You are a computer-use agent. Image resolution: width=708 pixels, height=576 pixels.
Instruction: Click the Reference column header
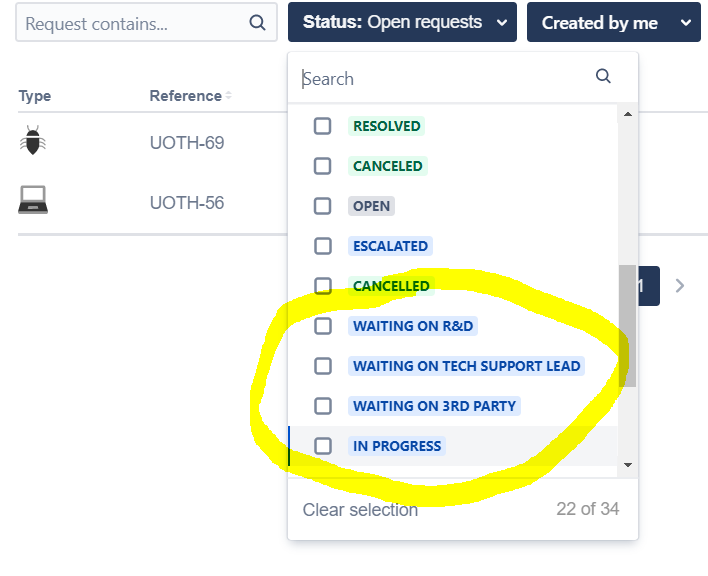point(186,96)
